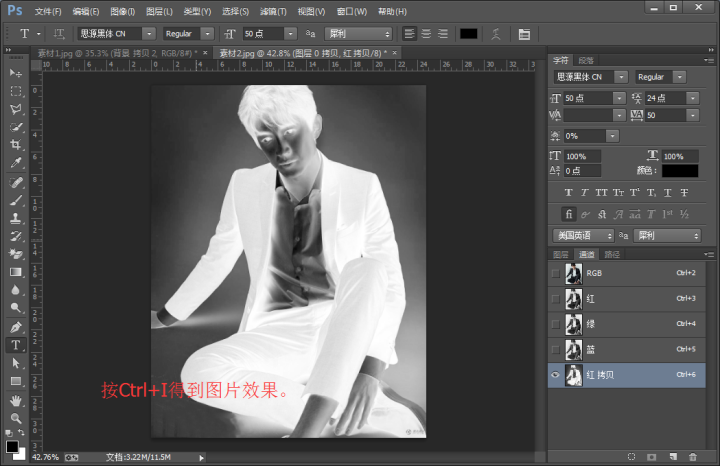Open the 图层(L) menu
The height and width of the screenshot is (466, 720).
(159, 11)
